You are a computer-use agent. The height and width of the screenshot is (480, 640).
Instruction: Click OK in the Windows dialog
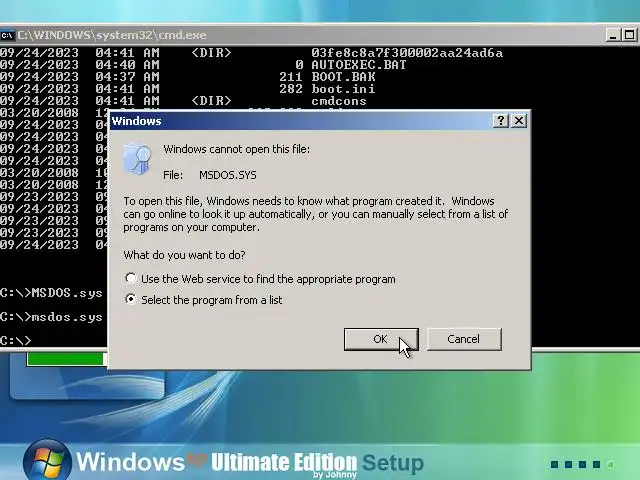(x=381, y=339)
